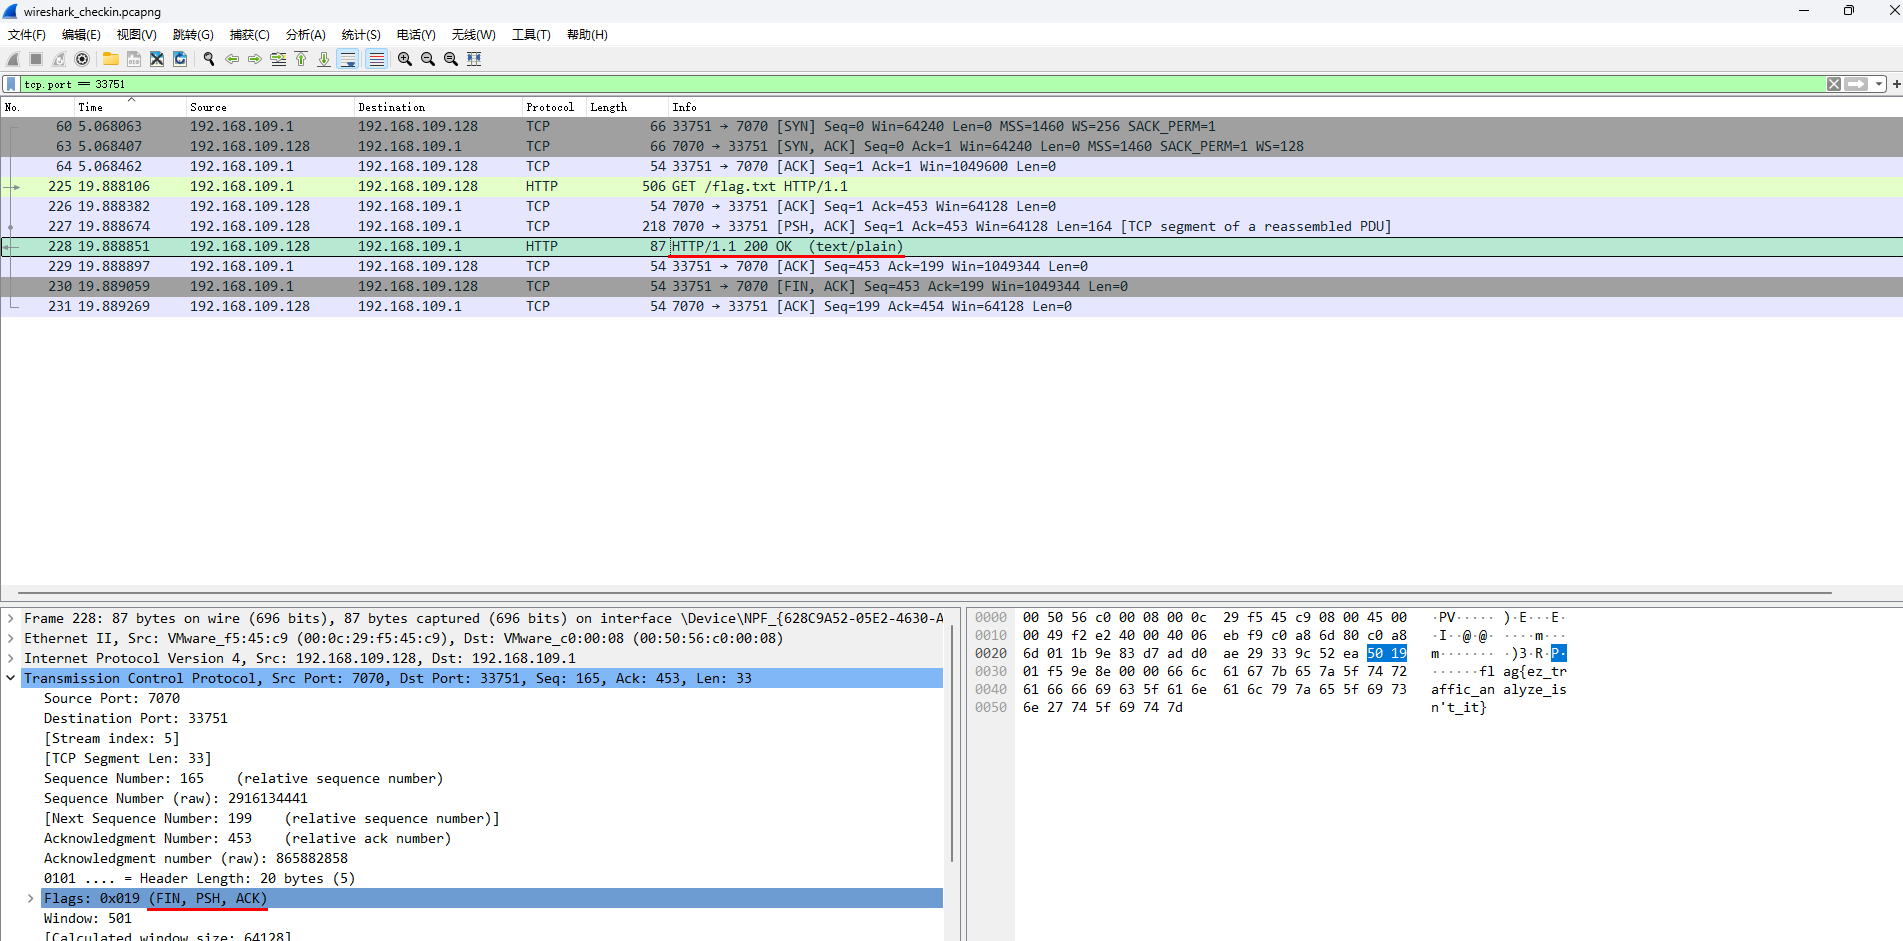The height and width of the screenshot is (941, 1903).
Task: Open the 分析(A) menu
Action: coord(305,34)
